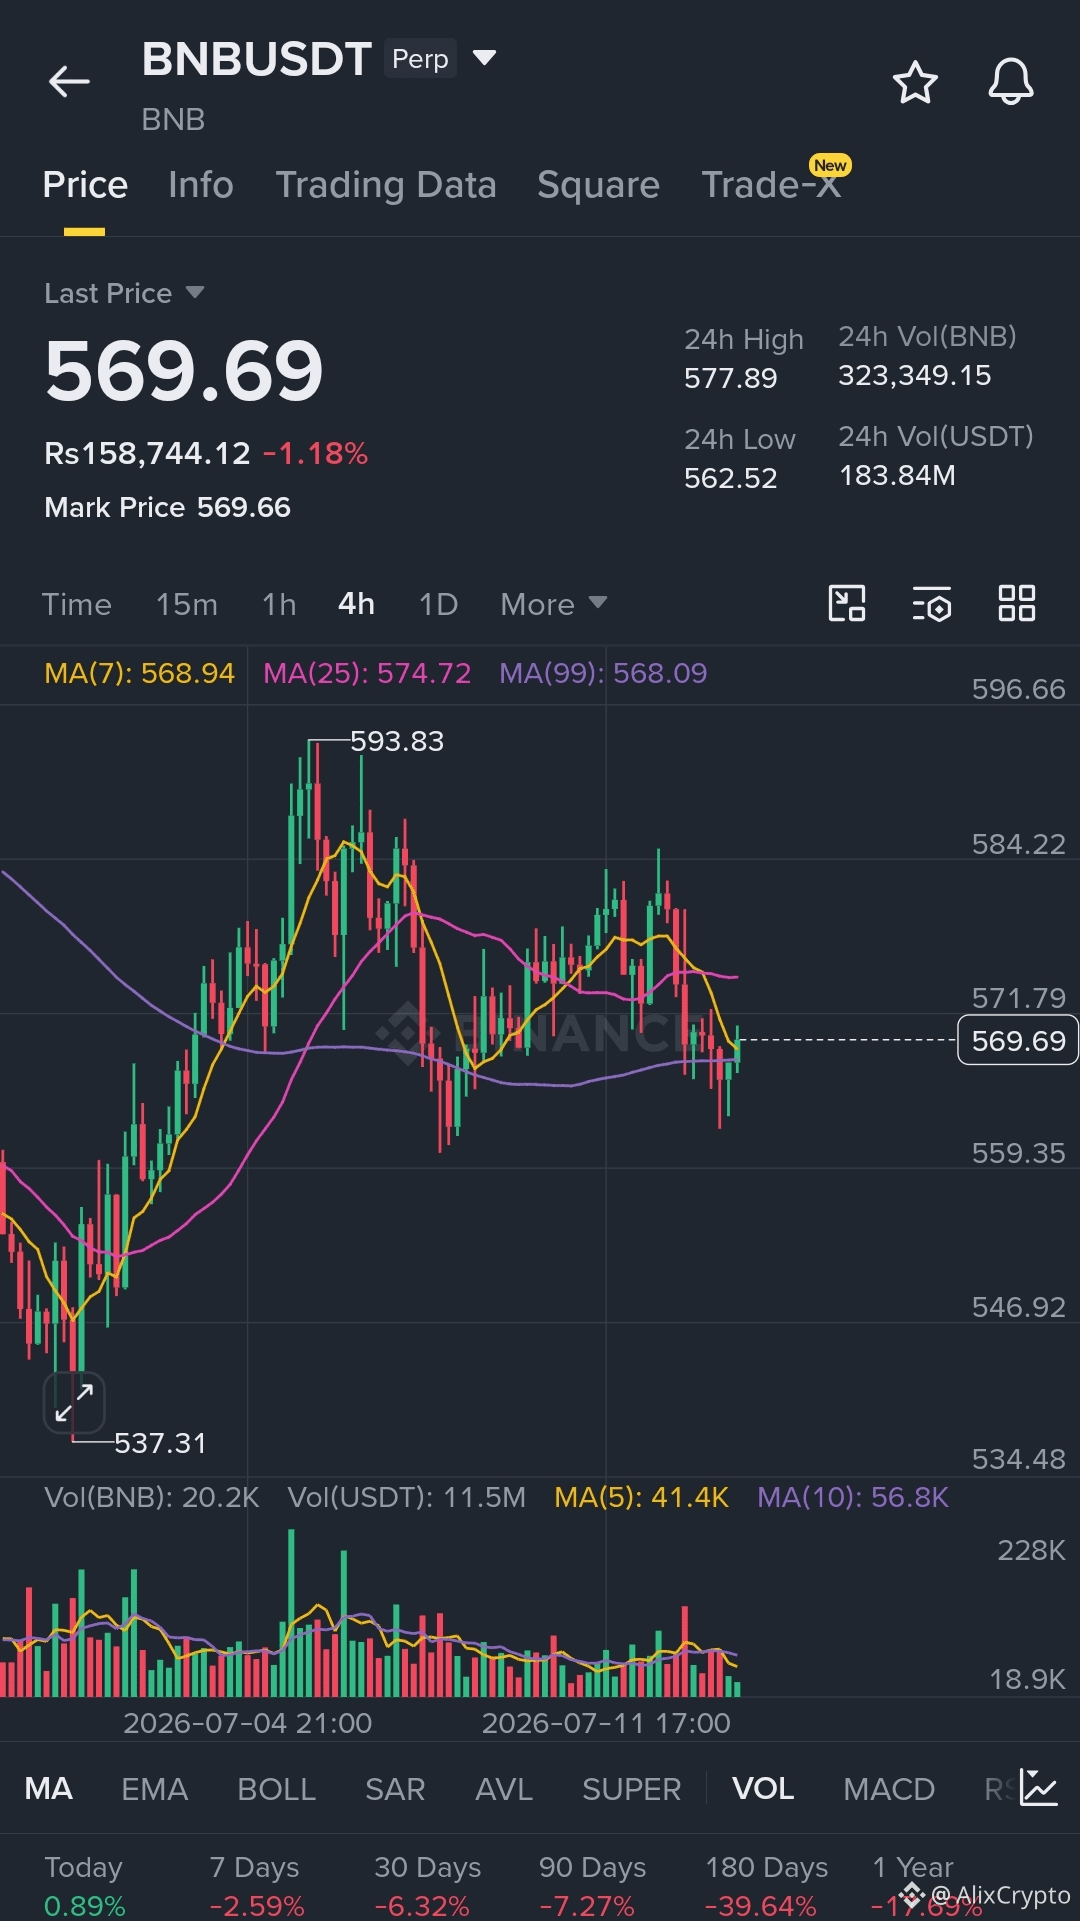The width and height of the screenshot is (1080, 1921).
Task: Tap the 24h Vol(USDT) 183.84M value
Action: 897,475
